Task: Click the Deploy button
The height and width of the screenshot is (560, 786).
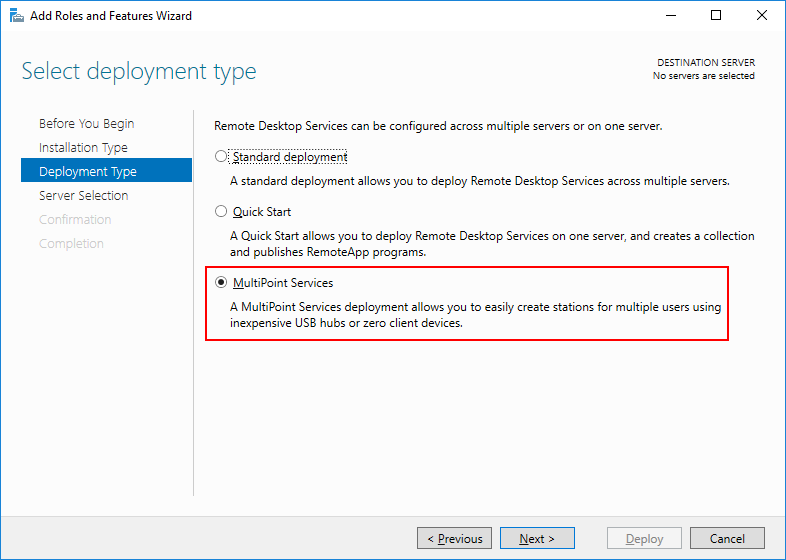Action: tap(645, 539)
